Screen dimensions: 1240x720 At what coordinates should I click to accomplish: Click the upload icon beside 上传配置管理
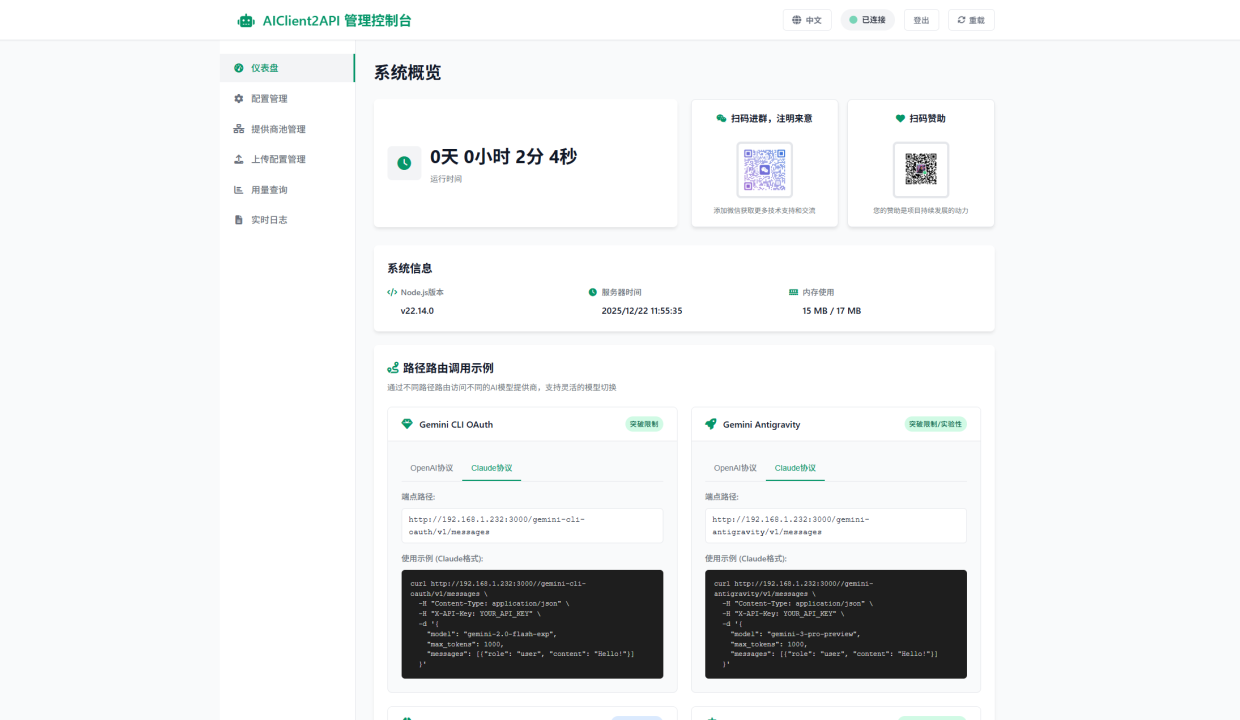pyautogui.click(x=239, y=159)
